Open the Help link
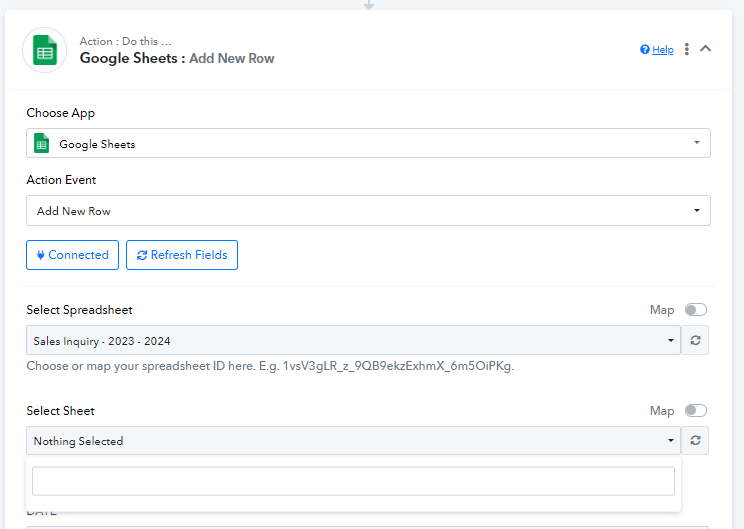The image size is (744, 529). [662, 49]
